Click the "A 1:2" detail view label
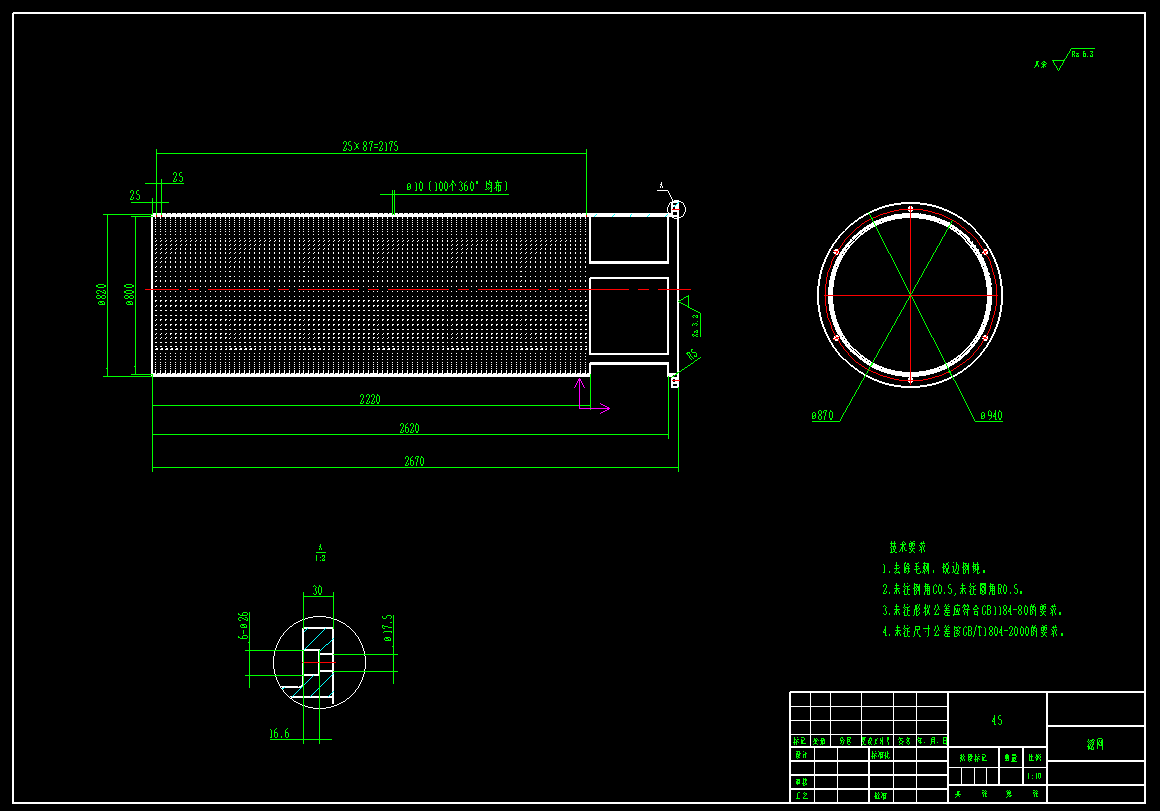Viewport: 1160px width, 811px height. point(320,553)
